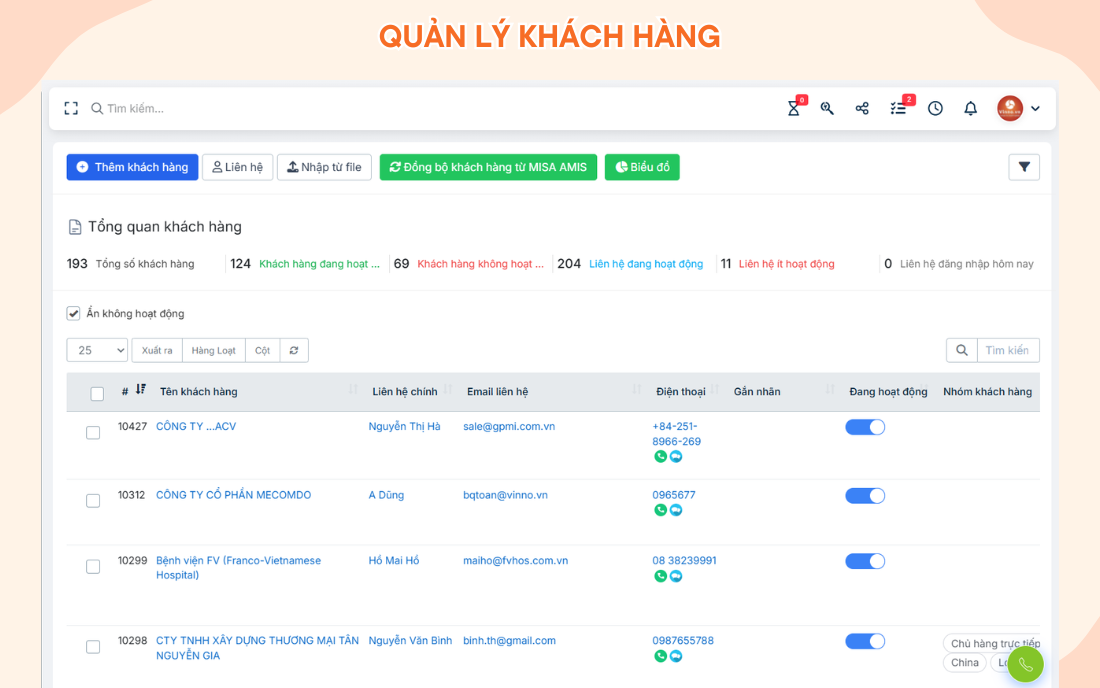Image resolution: width=1100 pixels, height=688 pixels.
Task: Switch to the Liên hệ tab
Action: (x=237, y=166)
